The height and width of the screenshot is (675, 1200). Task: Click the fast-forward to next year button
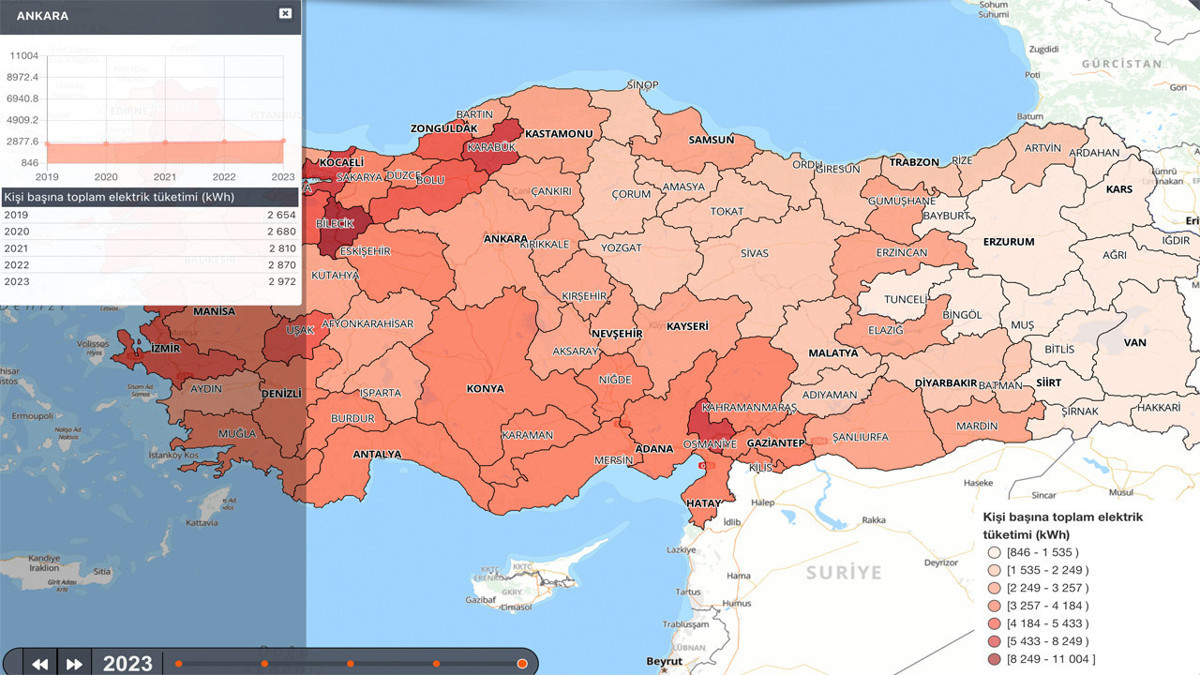tap(74, 663)
